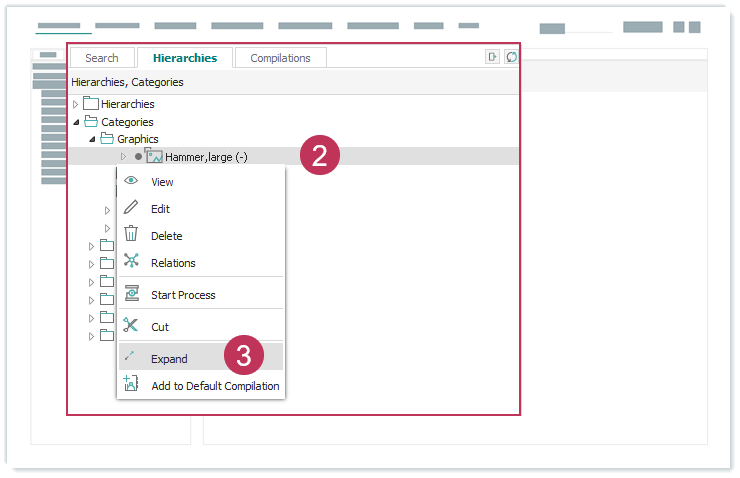The image size is (740, 478).
Task: Click the Add to Default Compilation icon
Action: (x=131, y=386)
